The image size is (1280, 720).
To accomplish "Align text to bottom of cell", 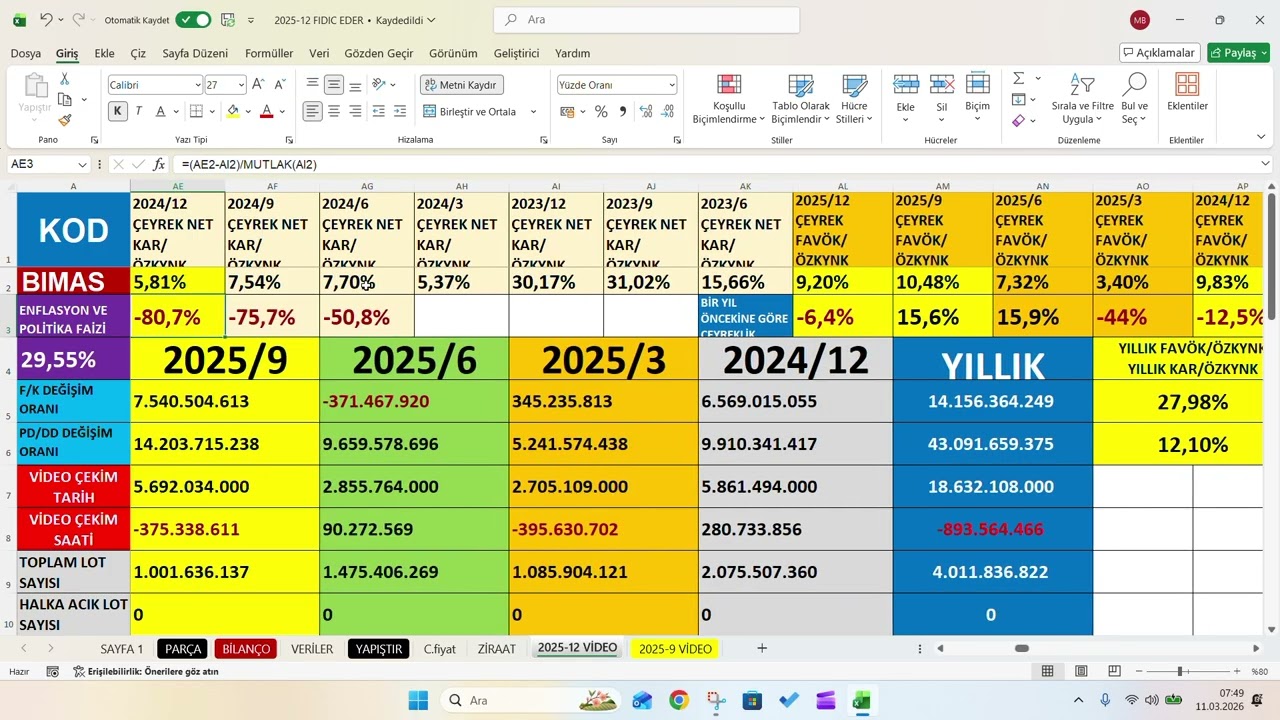I will pyautogui.click(x=354, y=85).
